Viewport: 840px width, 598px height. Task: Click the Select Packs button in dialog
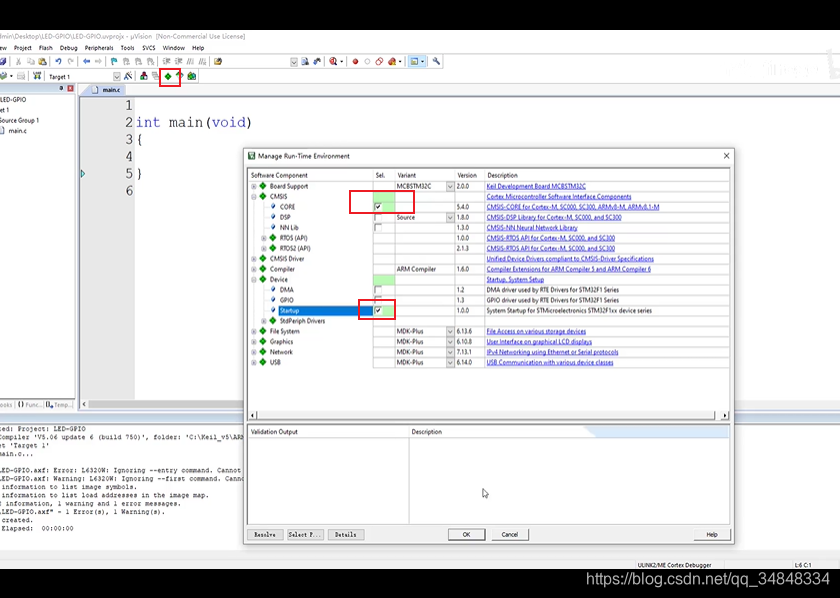(305, 535)
